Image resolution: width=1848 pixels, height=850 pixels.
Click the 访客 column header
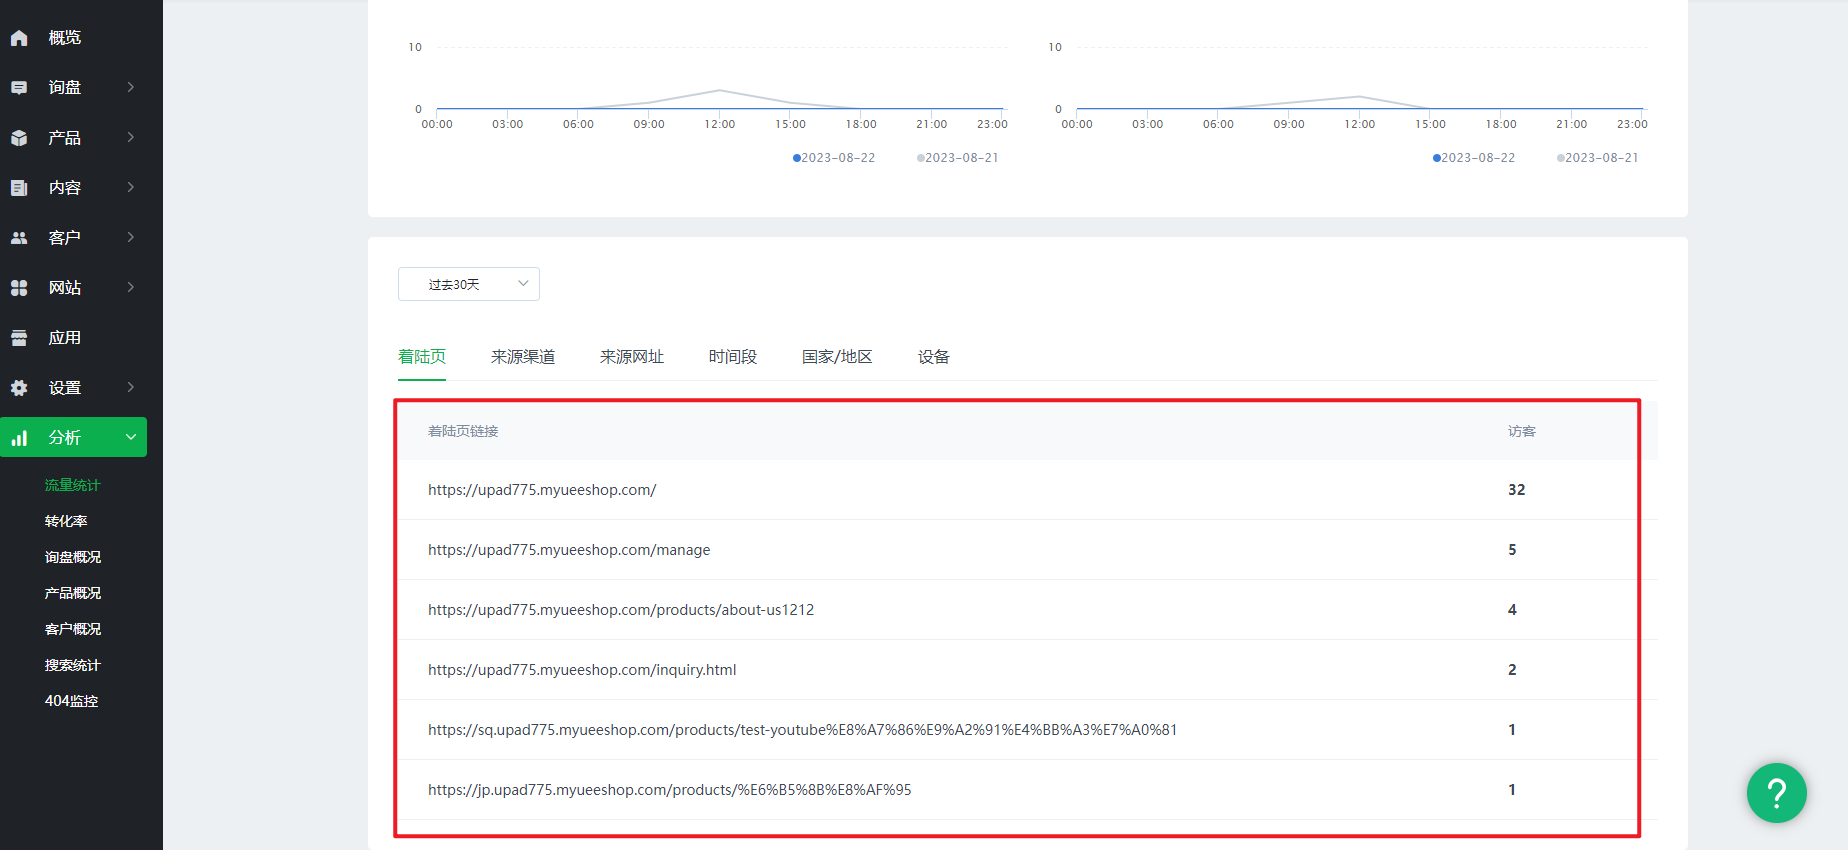pyautogui.click(x=1522, y=431)
